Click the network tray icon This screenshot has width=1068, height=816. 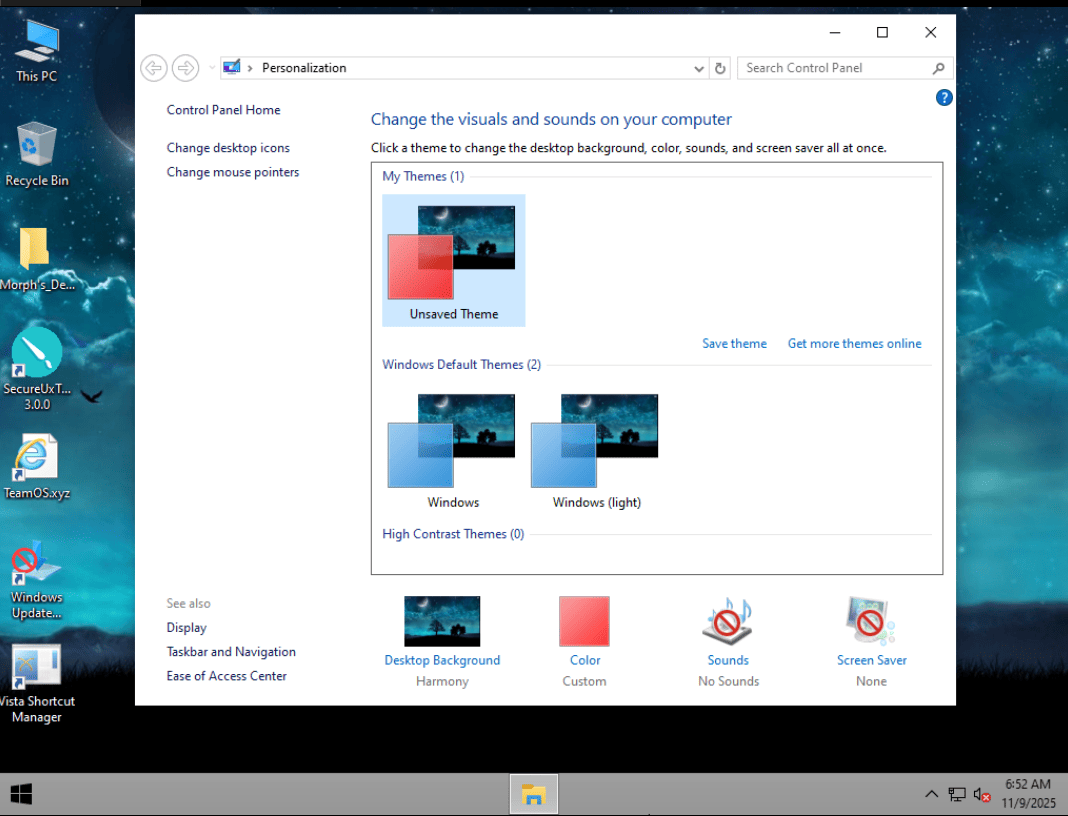(957, 794)
